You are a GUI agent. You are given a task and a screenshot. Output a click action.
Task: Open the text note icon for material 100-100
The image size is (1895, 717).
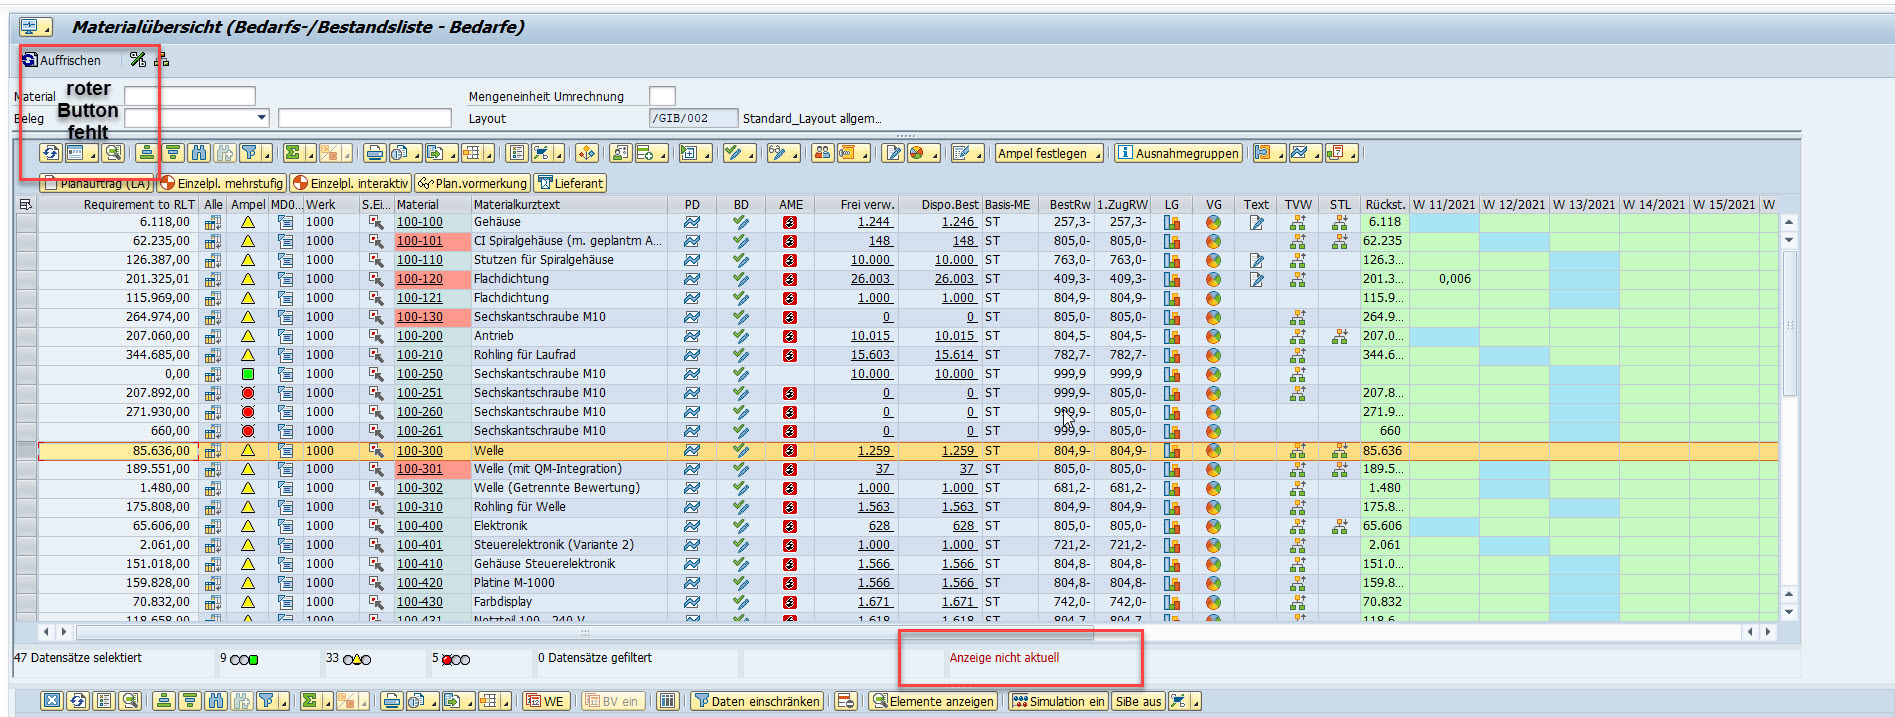(x=1256, y=223)
